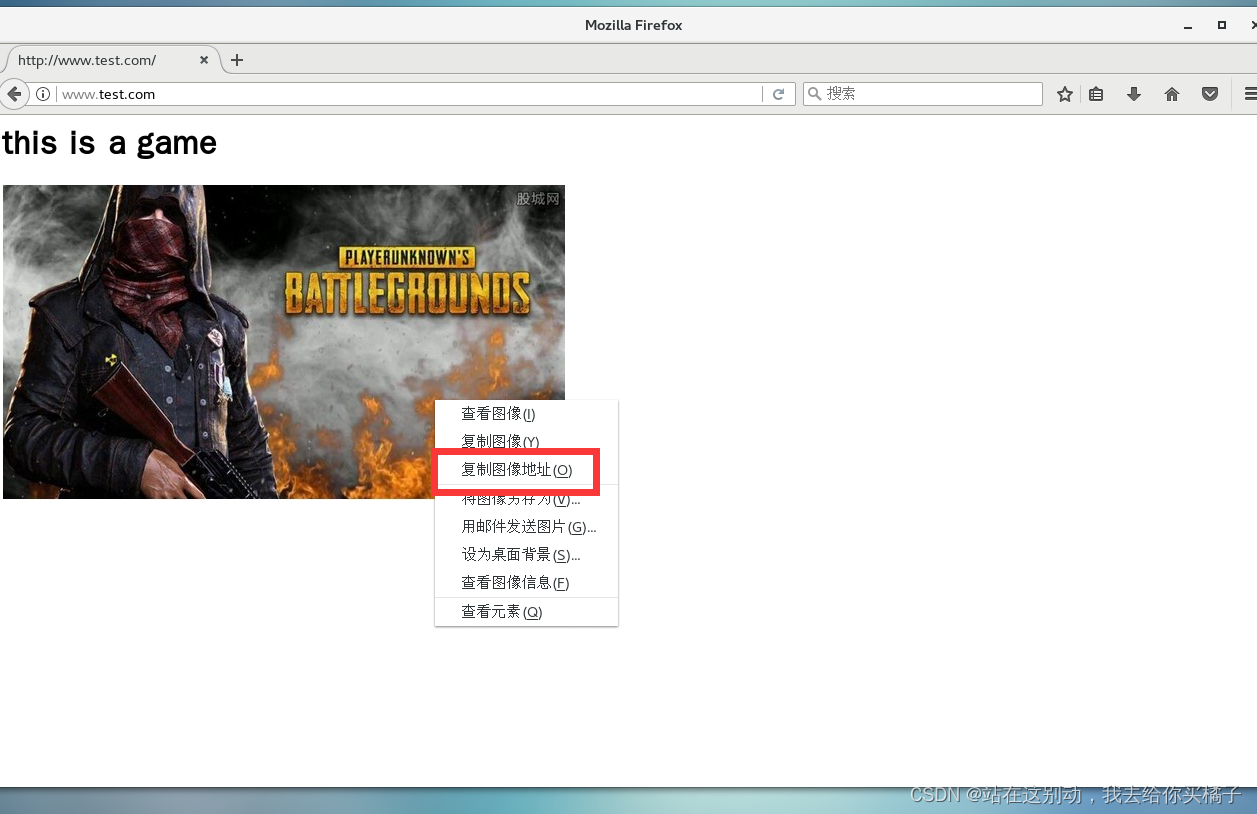The width and height of the screenshot is (1257, 814).
Task: Choose 查看图像 from context menu
Action: pyautogui.click(x=526, y=414)
